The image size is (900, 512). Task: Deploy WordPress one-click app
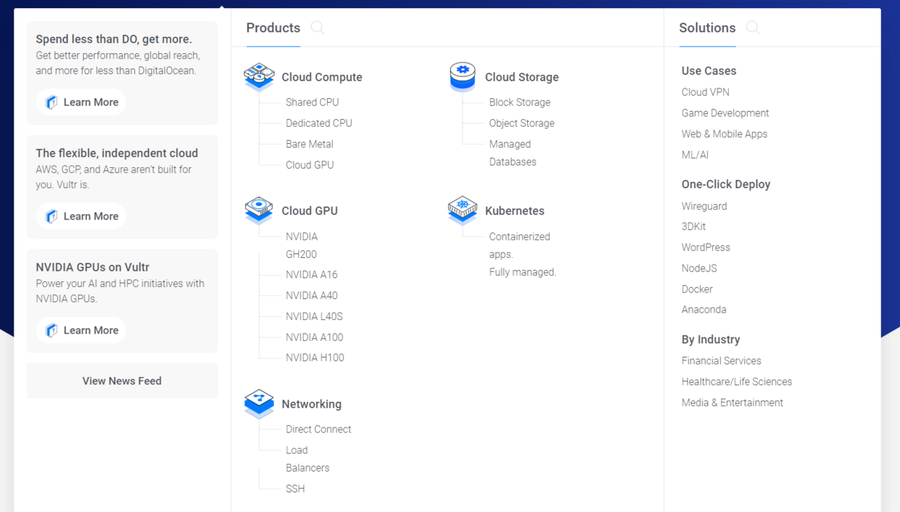pos(706,247)
